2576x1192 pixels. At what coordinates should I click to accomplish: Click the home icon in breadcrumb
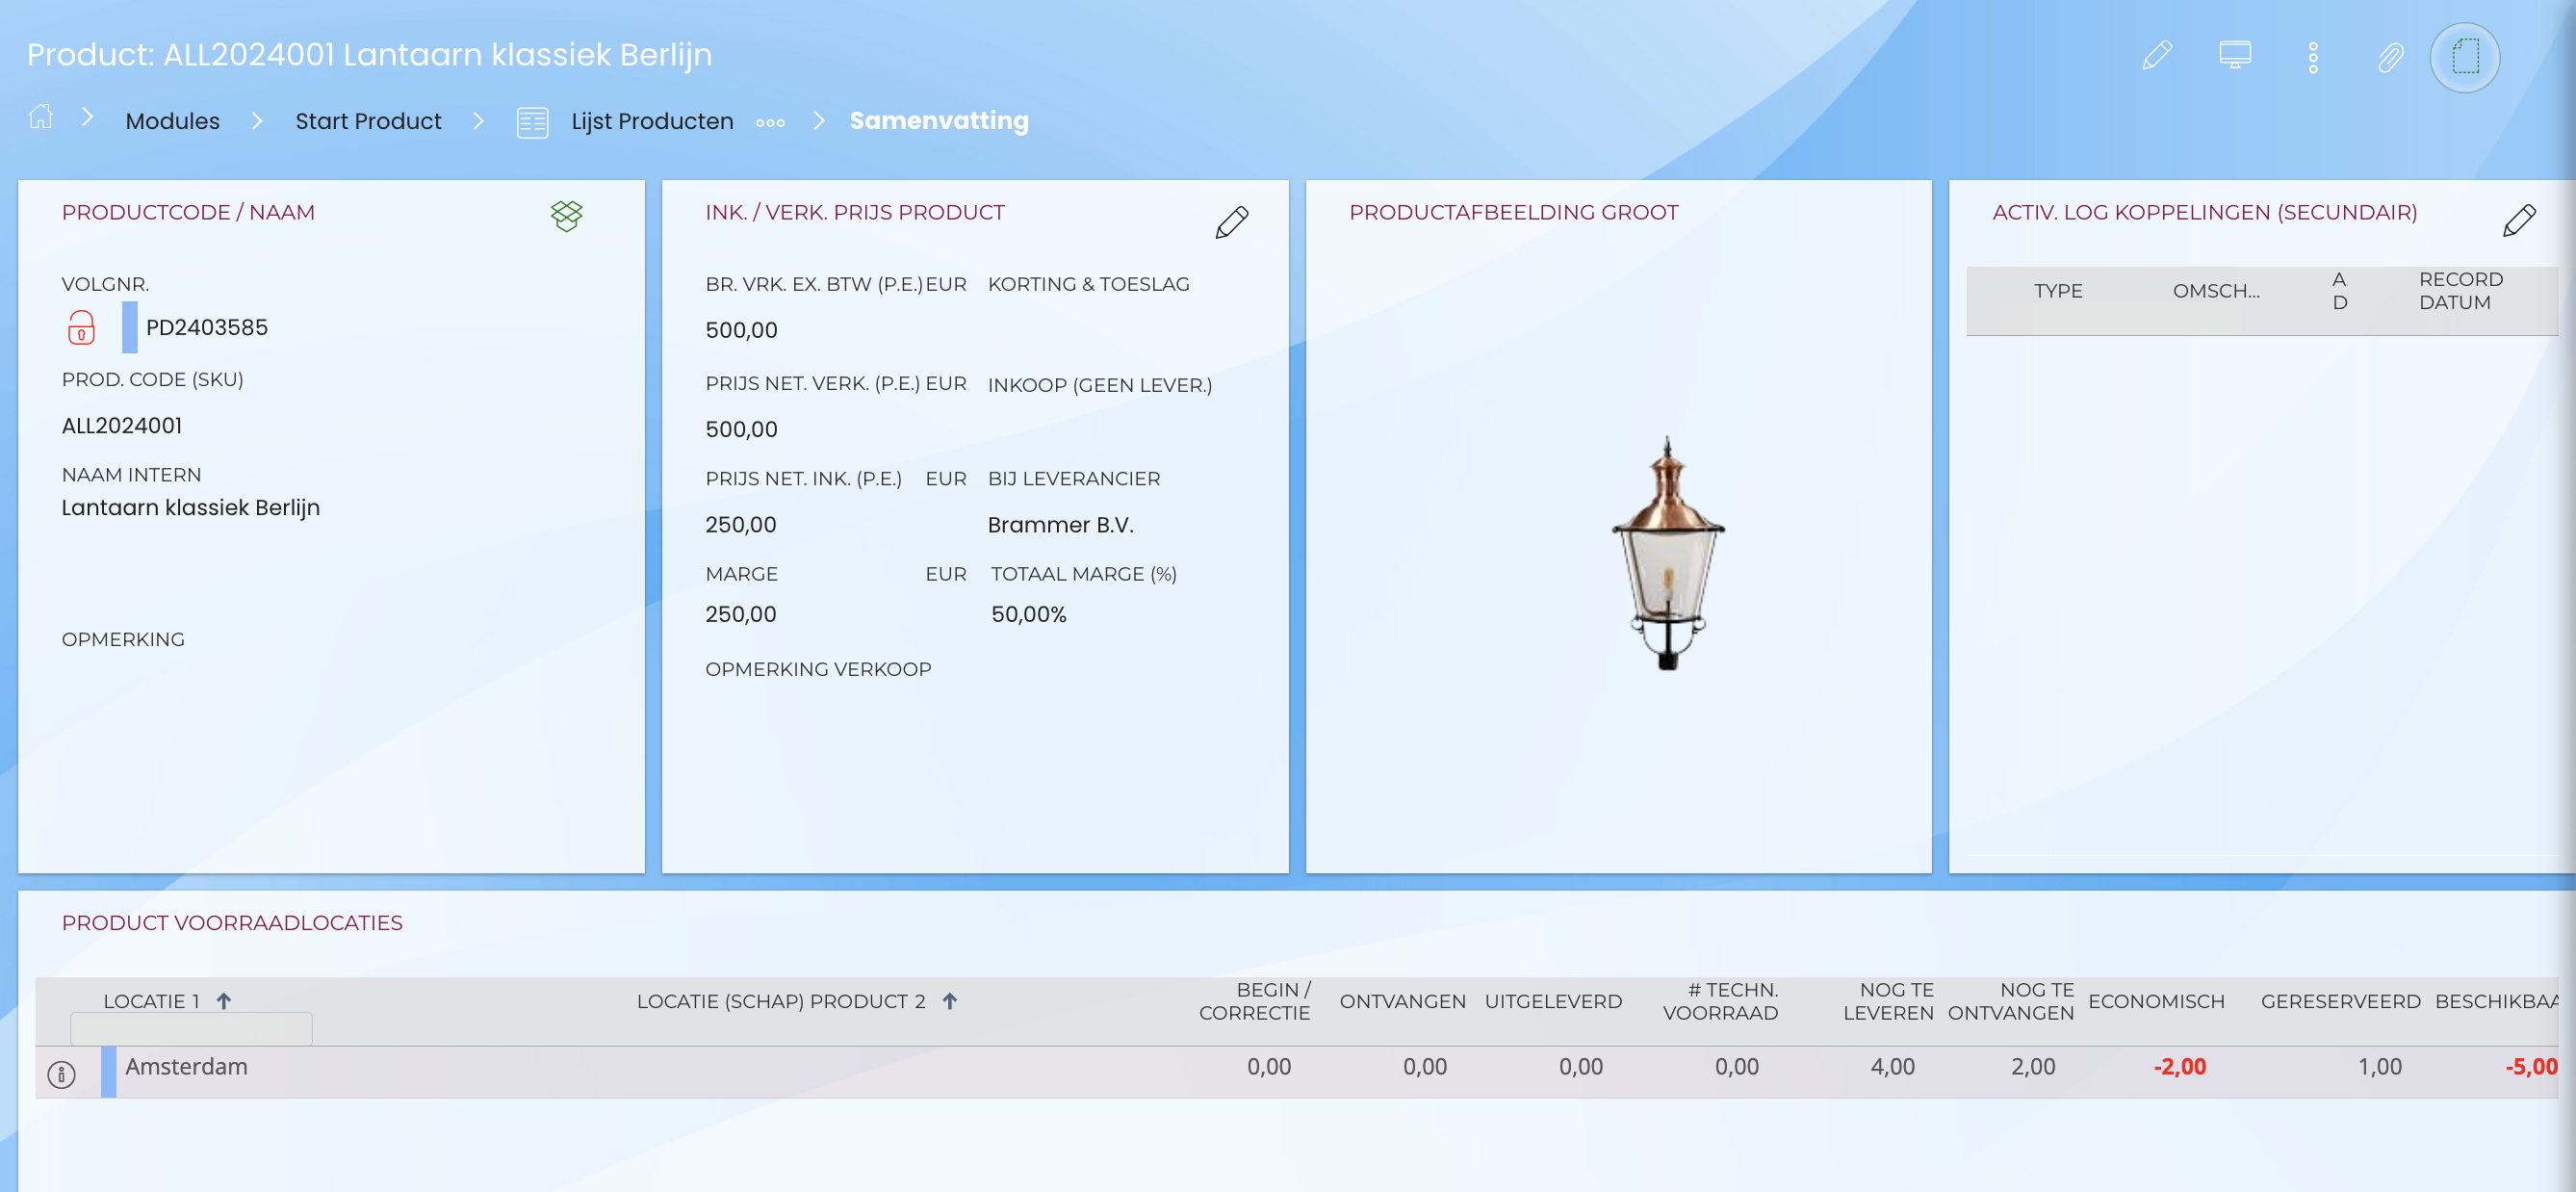(40, 118)
